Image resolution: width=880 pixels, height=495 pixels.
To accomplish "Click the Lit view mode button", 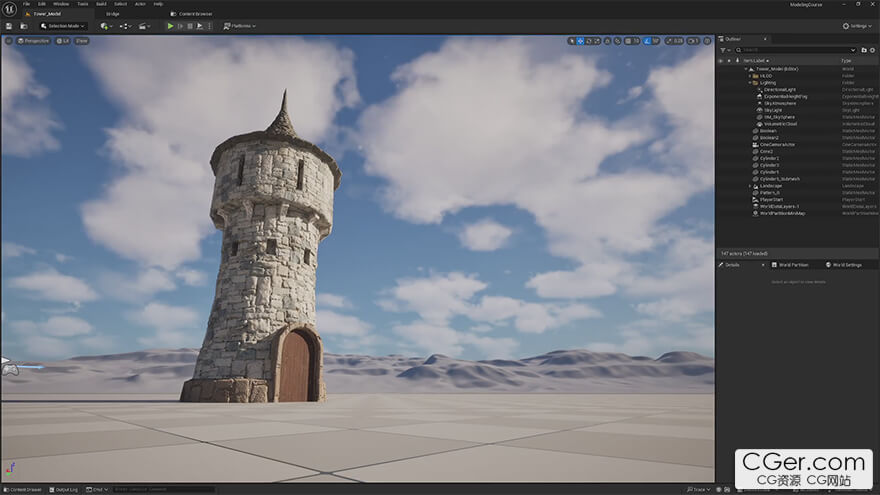I will point(63,41).
